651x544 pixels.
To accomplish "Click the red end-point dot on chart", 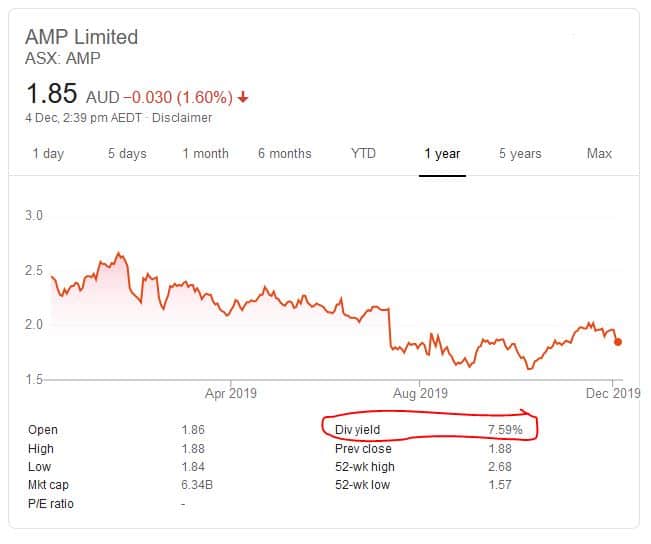I will [618, 342].
